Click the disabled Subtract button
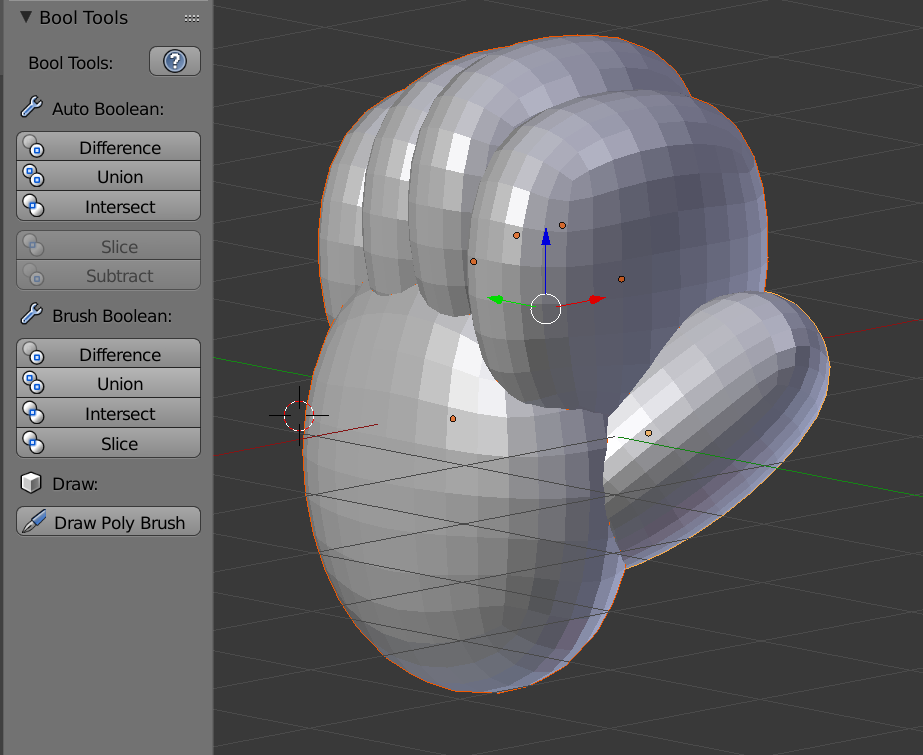The width and height of the screenshot is (923, 755). [x=107, y=276]
